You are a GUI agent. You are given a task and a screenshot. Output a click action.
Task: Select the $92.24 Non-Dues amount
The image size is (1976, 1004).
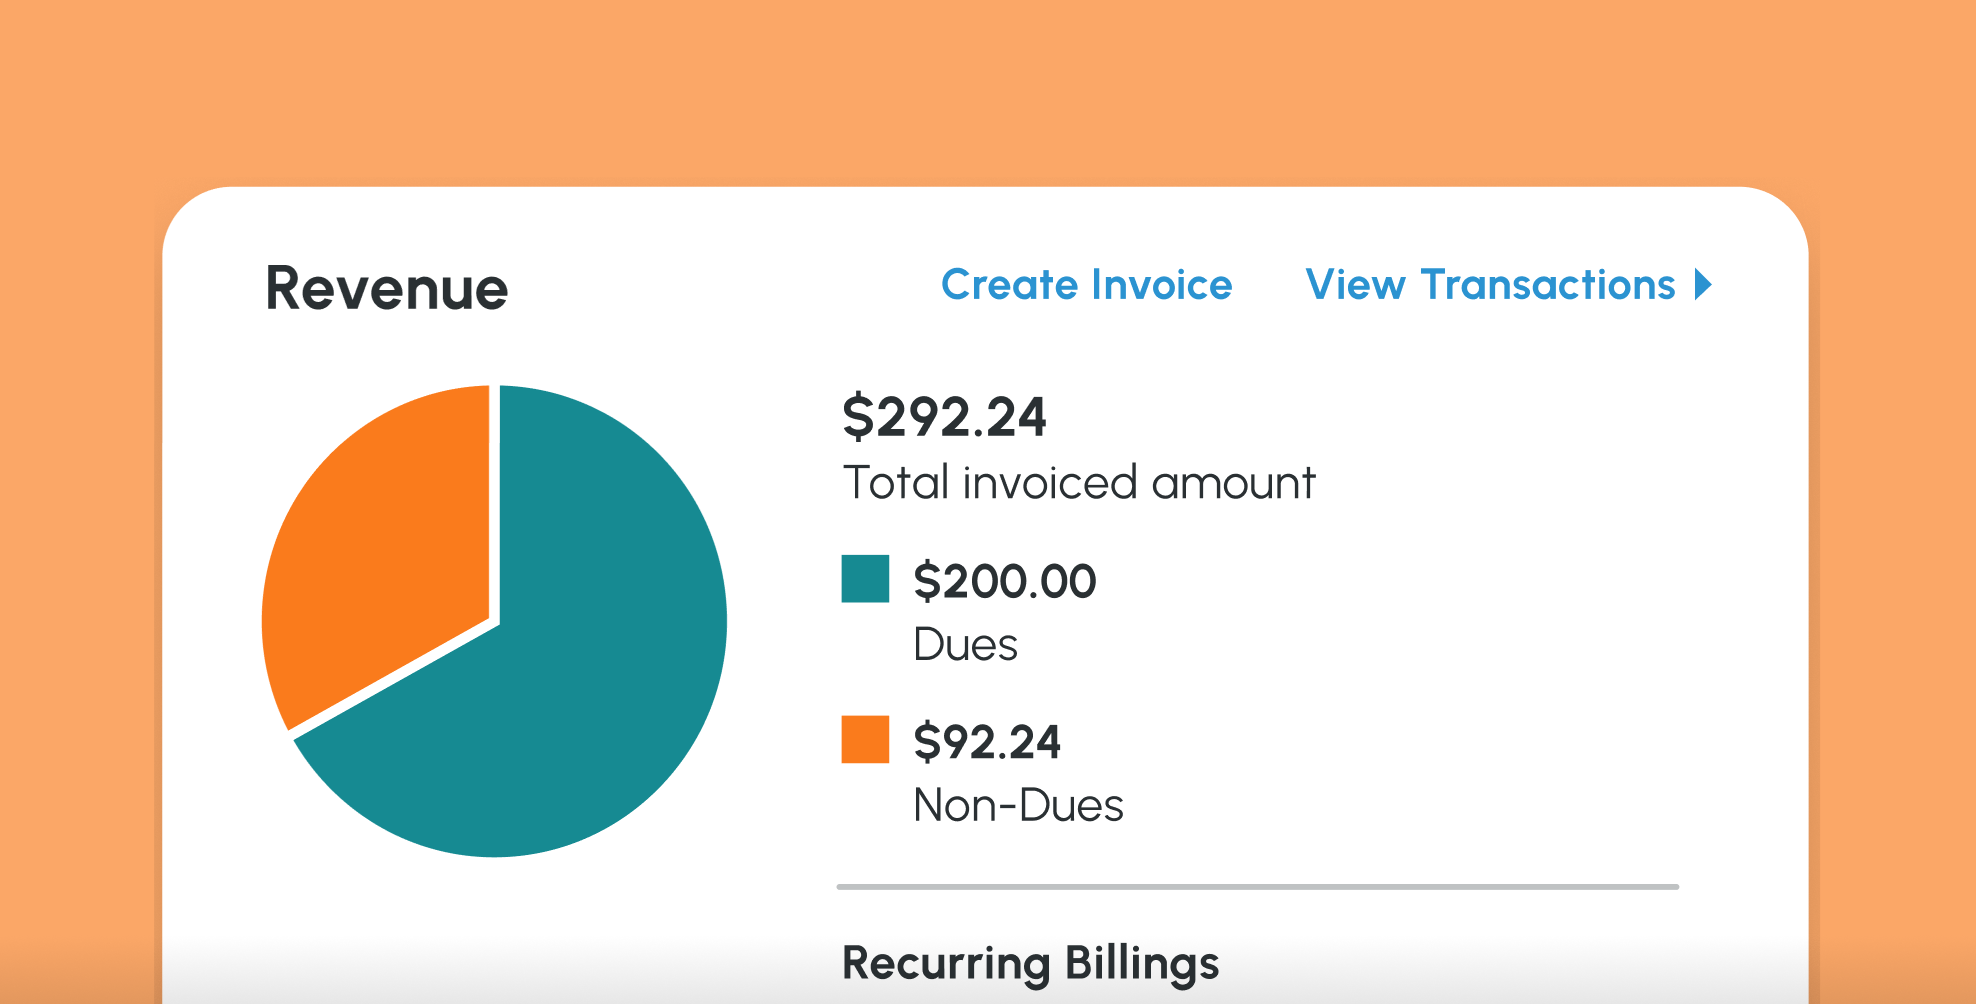(989, 742)
